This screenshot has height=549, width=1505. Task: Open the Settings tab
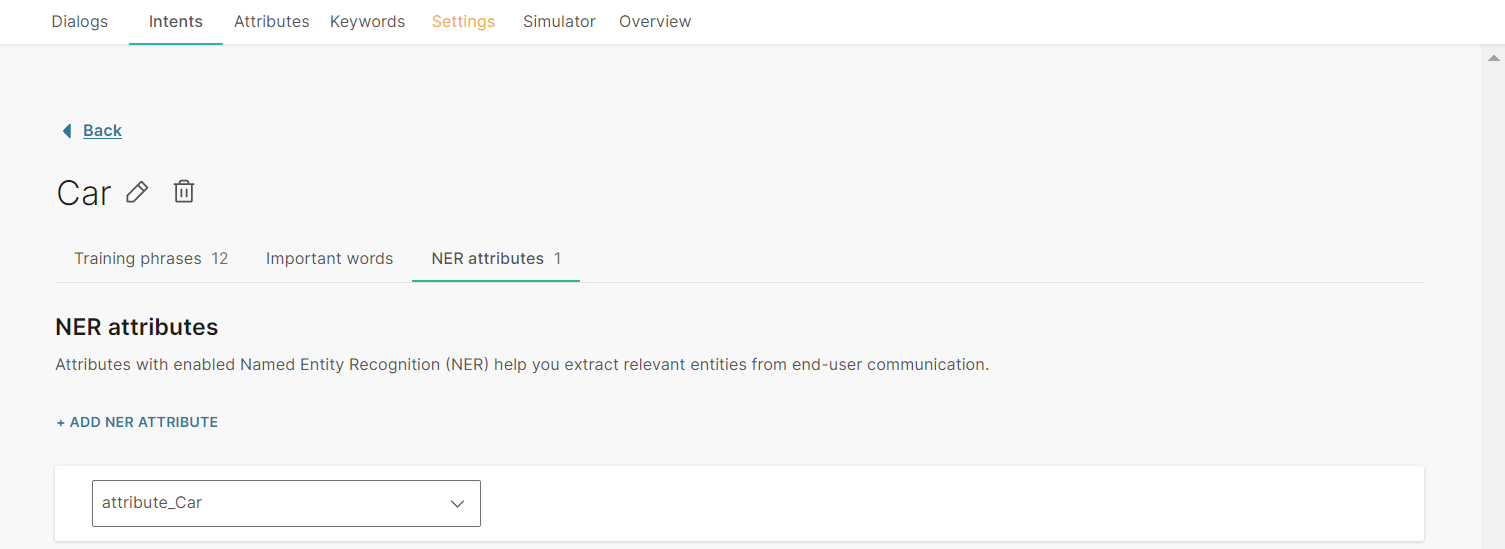coord(463,21)
